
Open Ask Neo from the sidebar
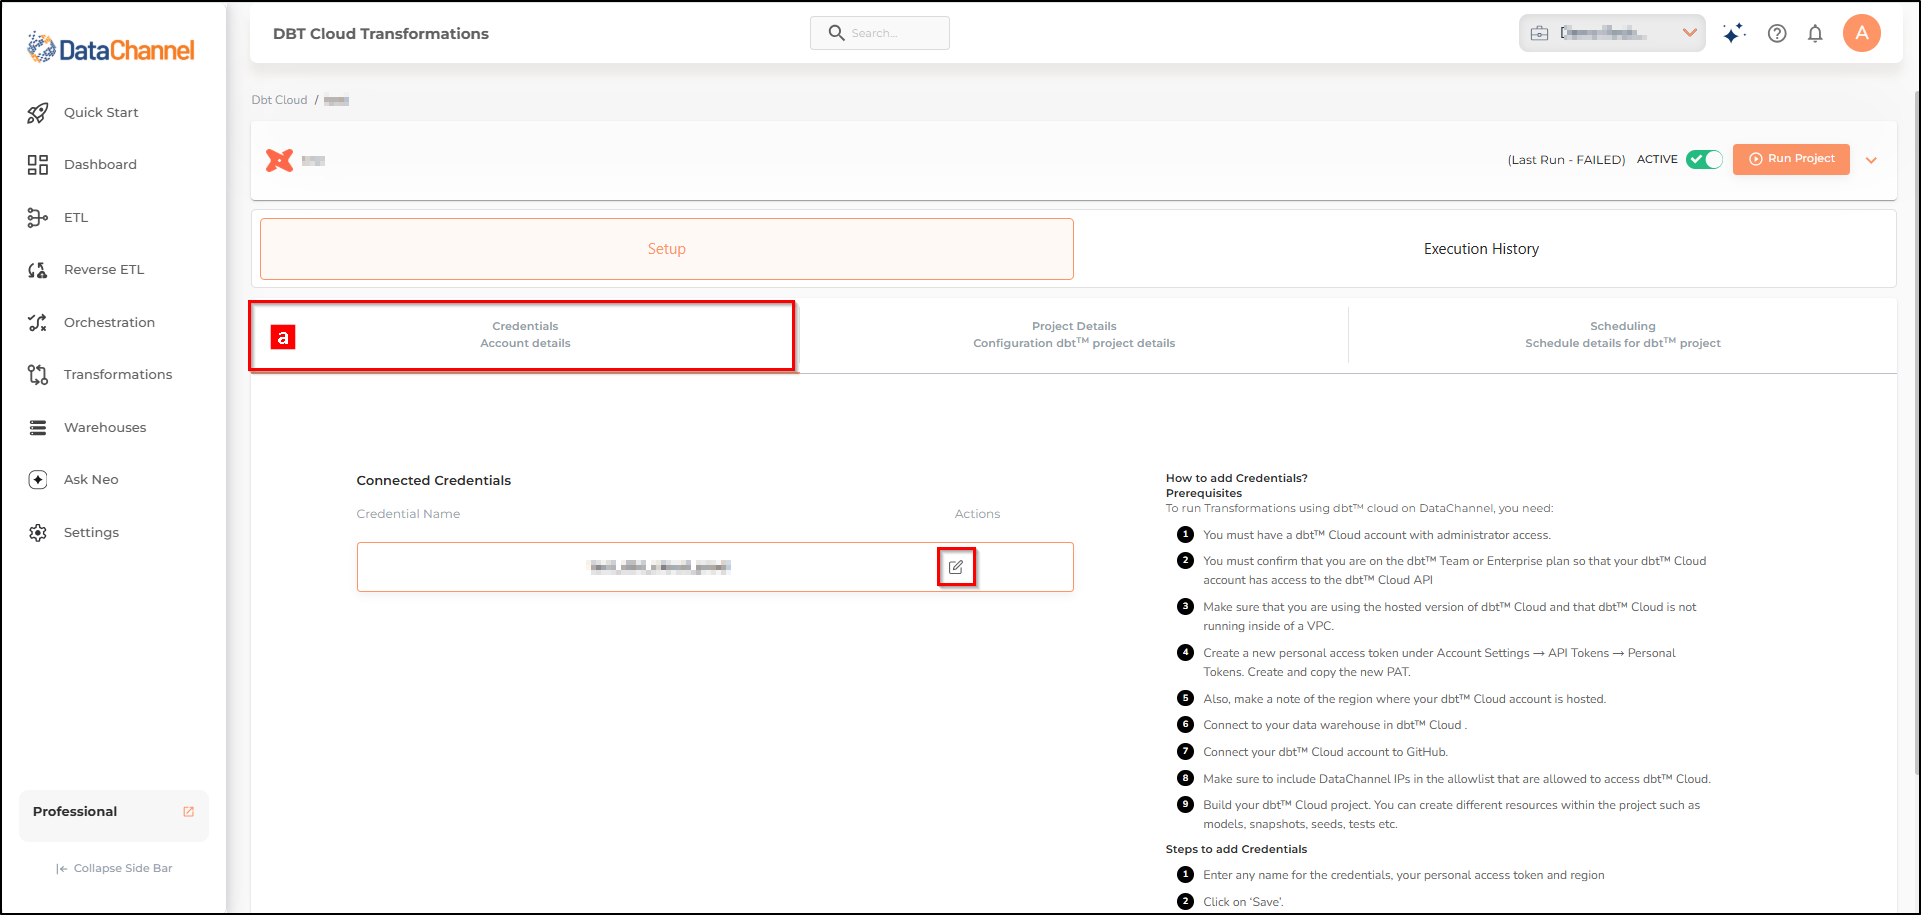click(x=91, y=480)
